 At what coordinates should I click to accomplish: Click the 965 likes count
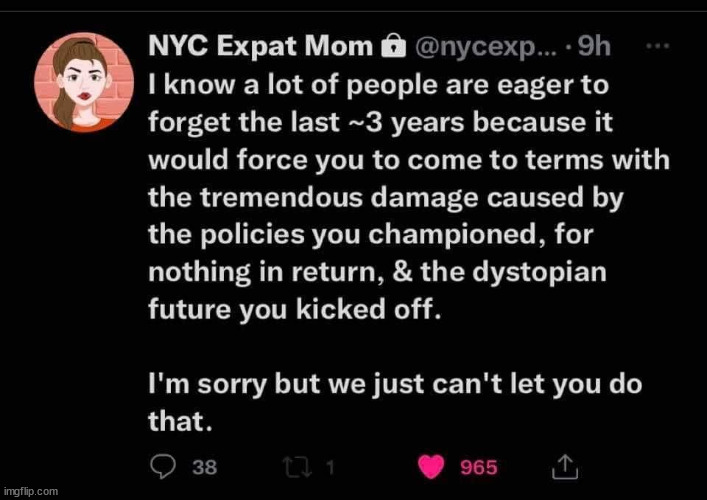click(x=479, y=468)
